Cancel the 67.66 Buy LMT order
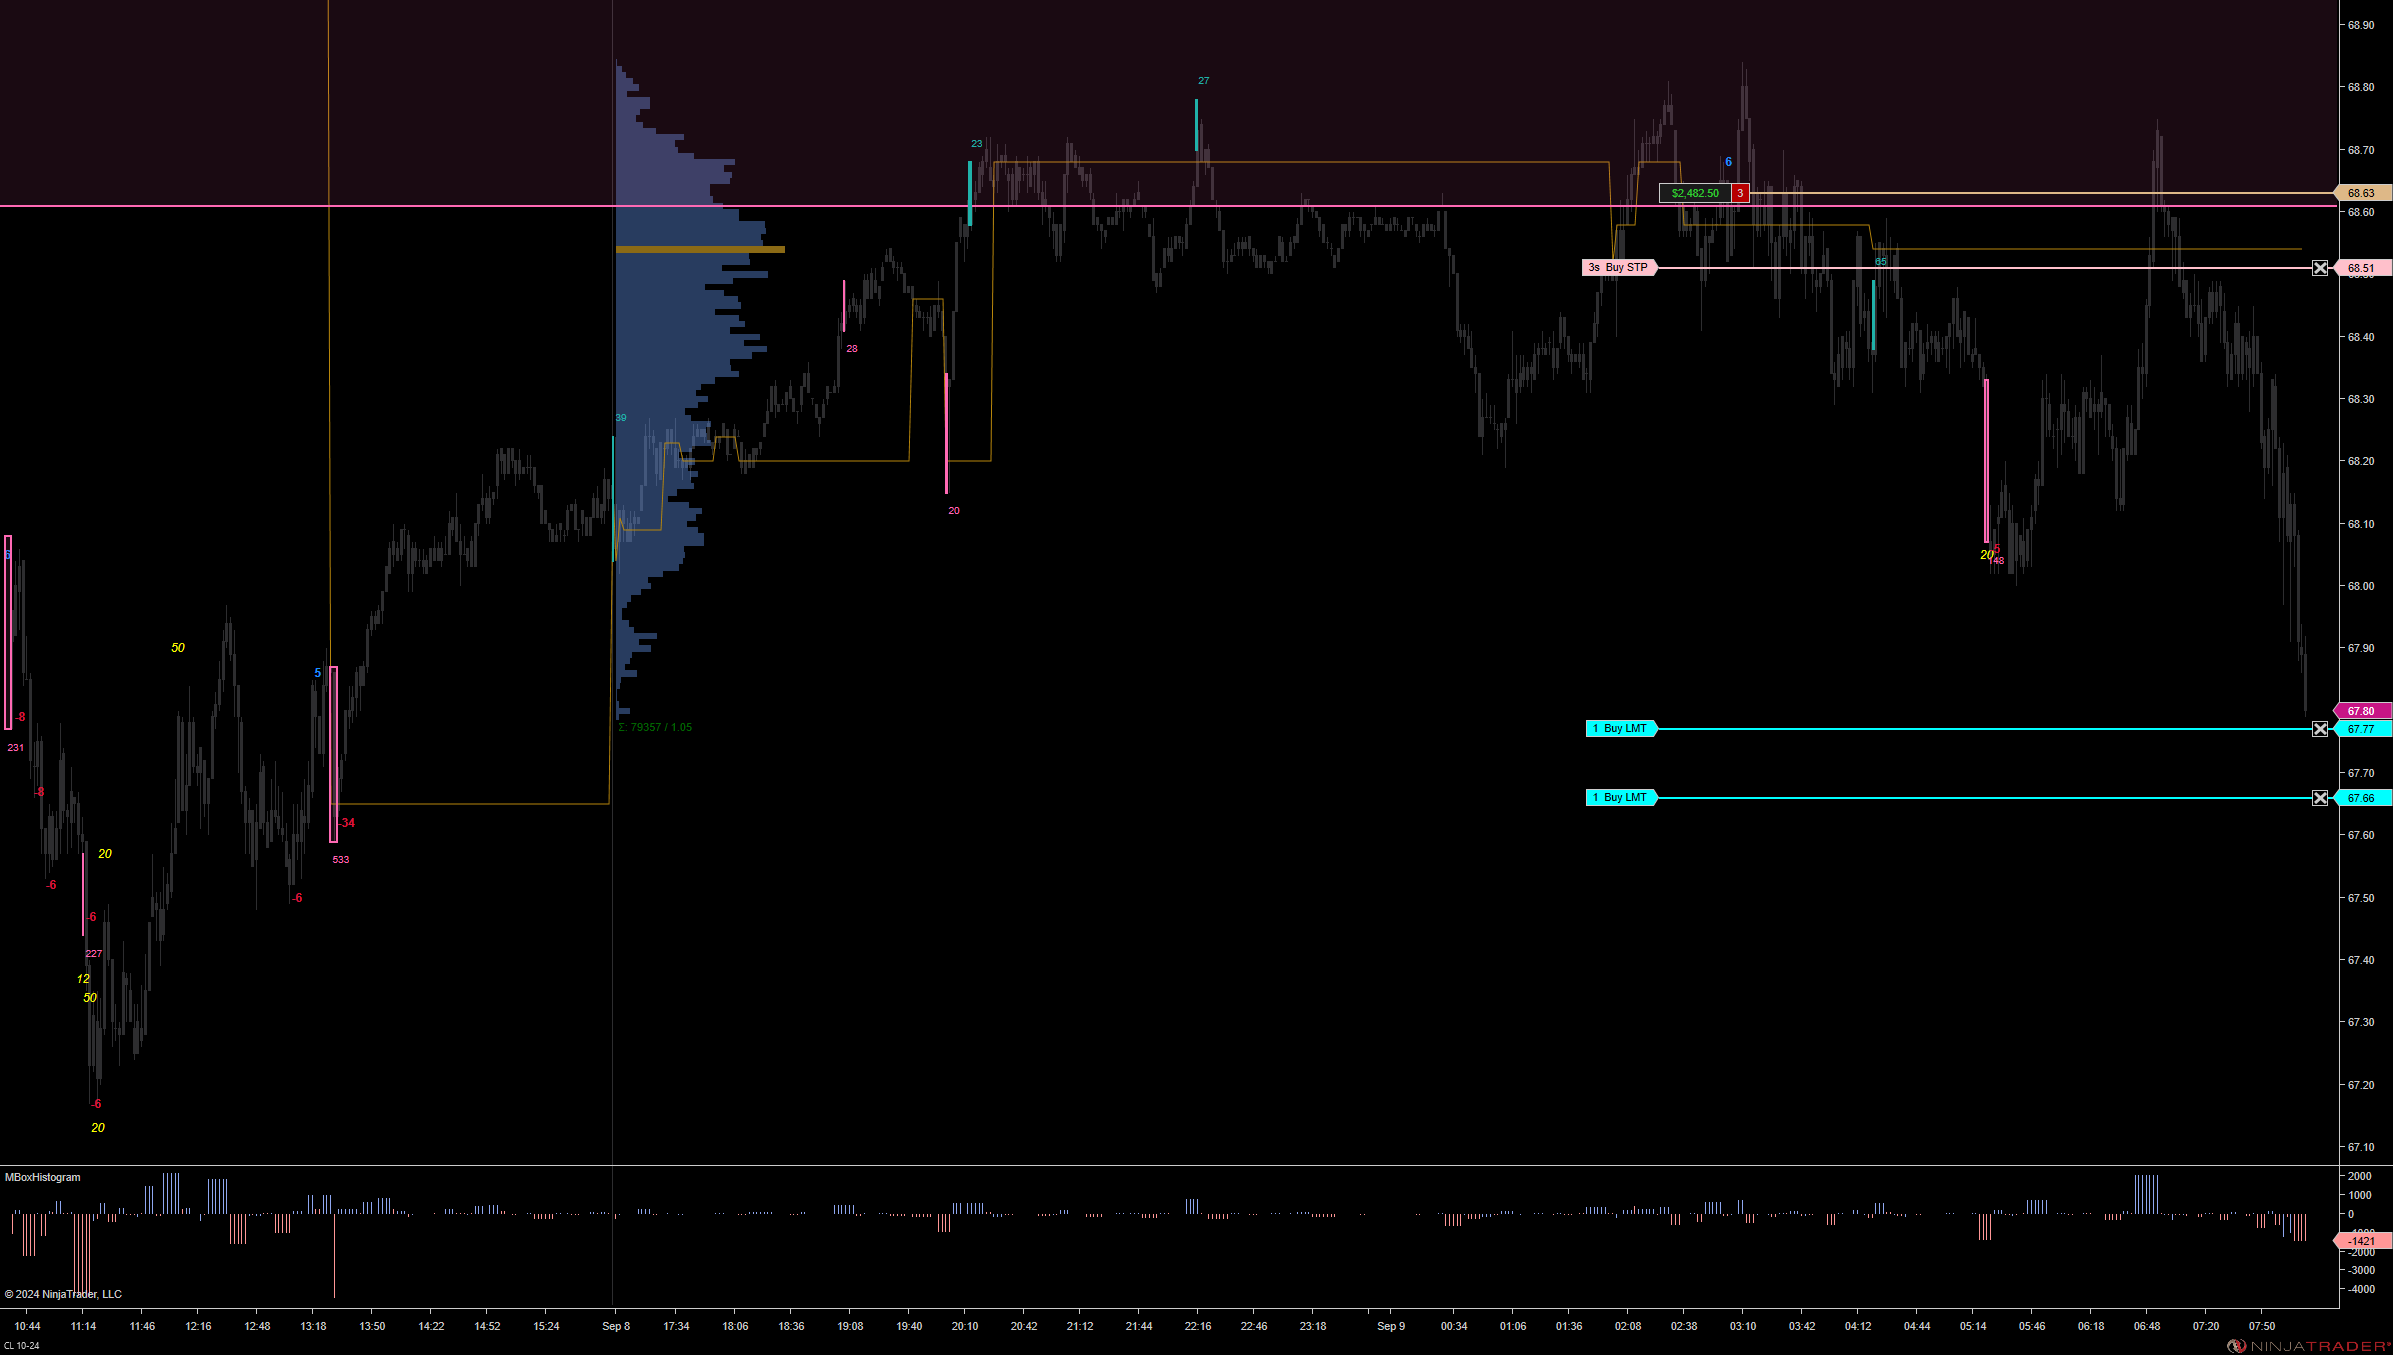The image size is (2393, 1355). (2320, 798)
